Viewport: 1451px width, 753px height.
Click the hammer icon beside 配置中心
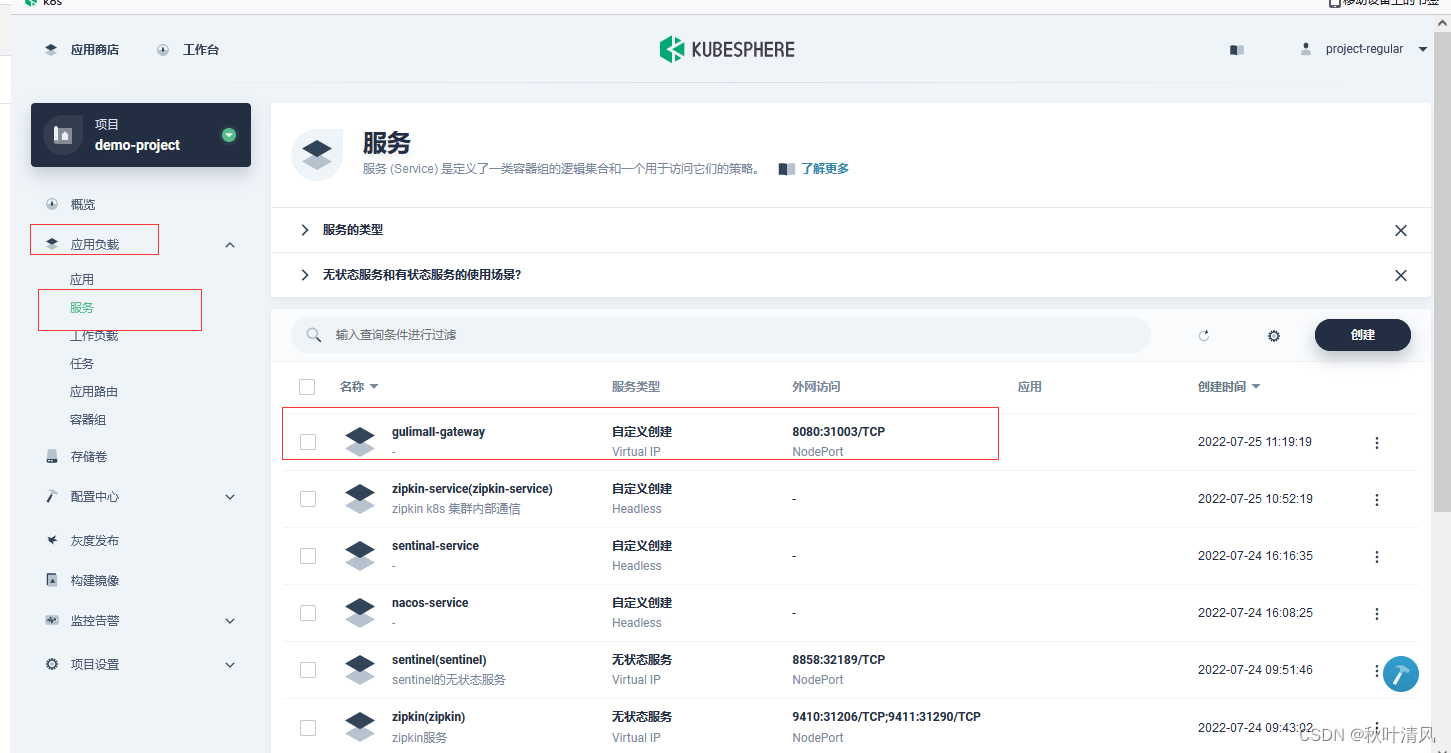[x=52, y=496]
